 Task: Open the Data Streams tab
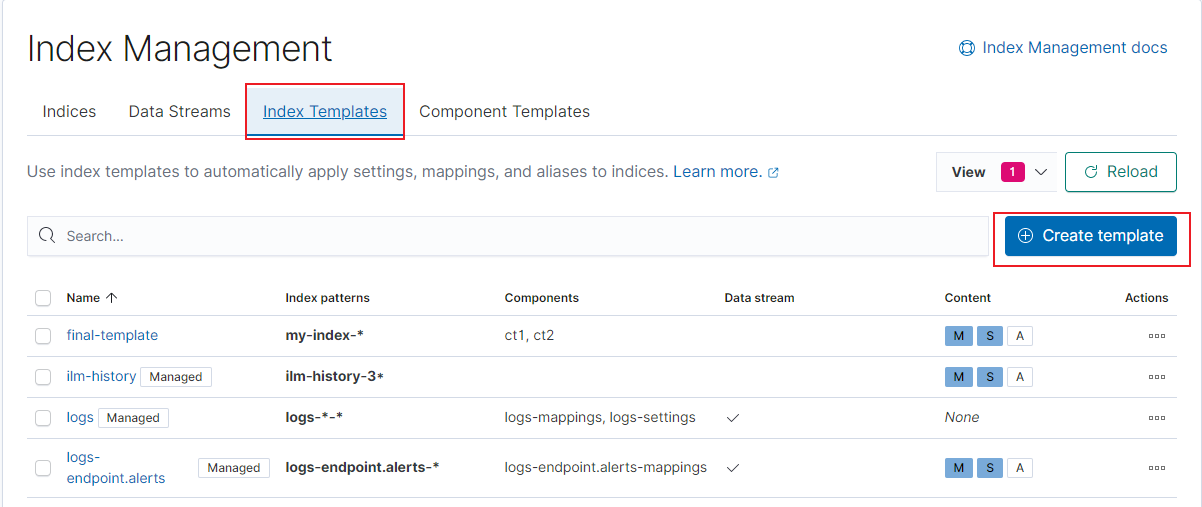[x=179, y=112]
